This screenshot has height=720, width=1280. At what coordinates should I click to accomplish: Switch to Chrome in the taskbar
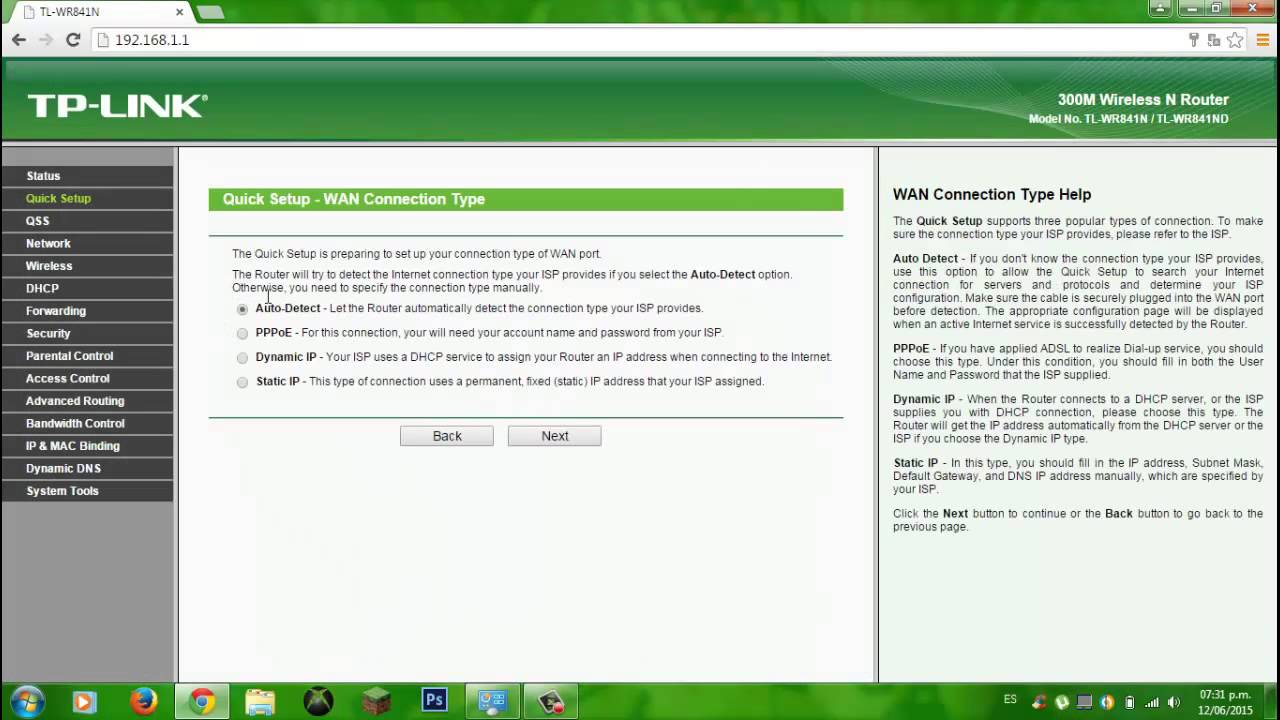tap(202, 702)
